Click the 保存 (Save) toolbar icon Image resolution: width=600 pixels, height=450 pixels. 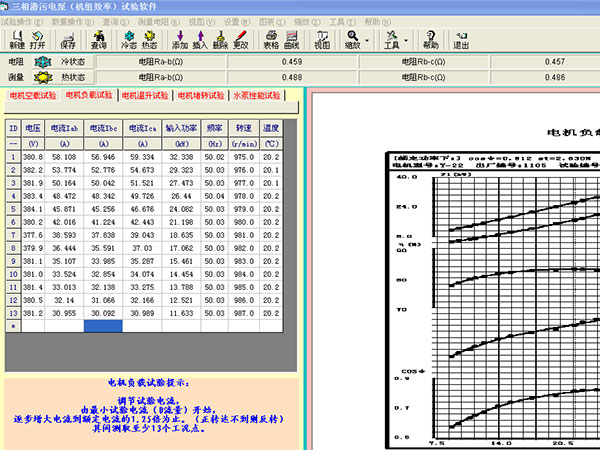[67, 39]
